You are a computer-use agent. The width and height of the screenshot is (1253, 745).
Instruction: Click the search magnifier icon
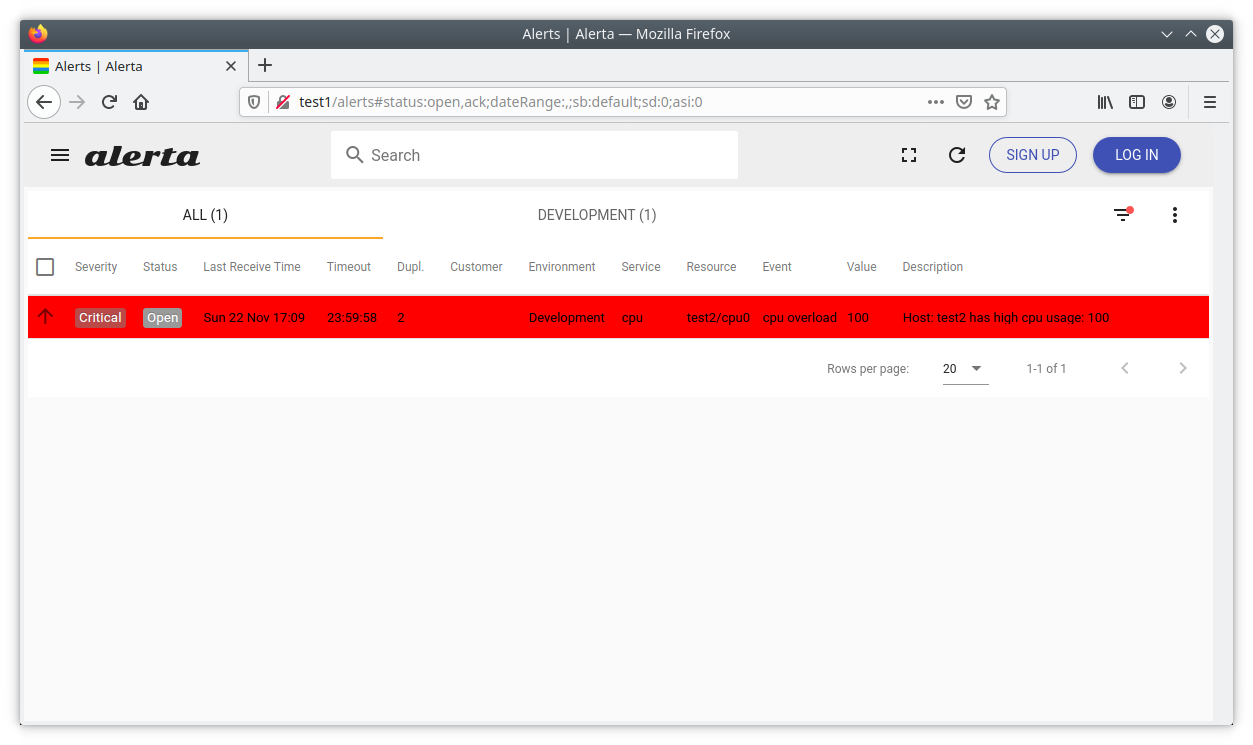point(355,155)
